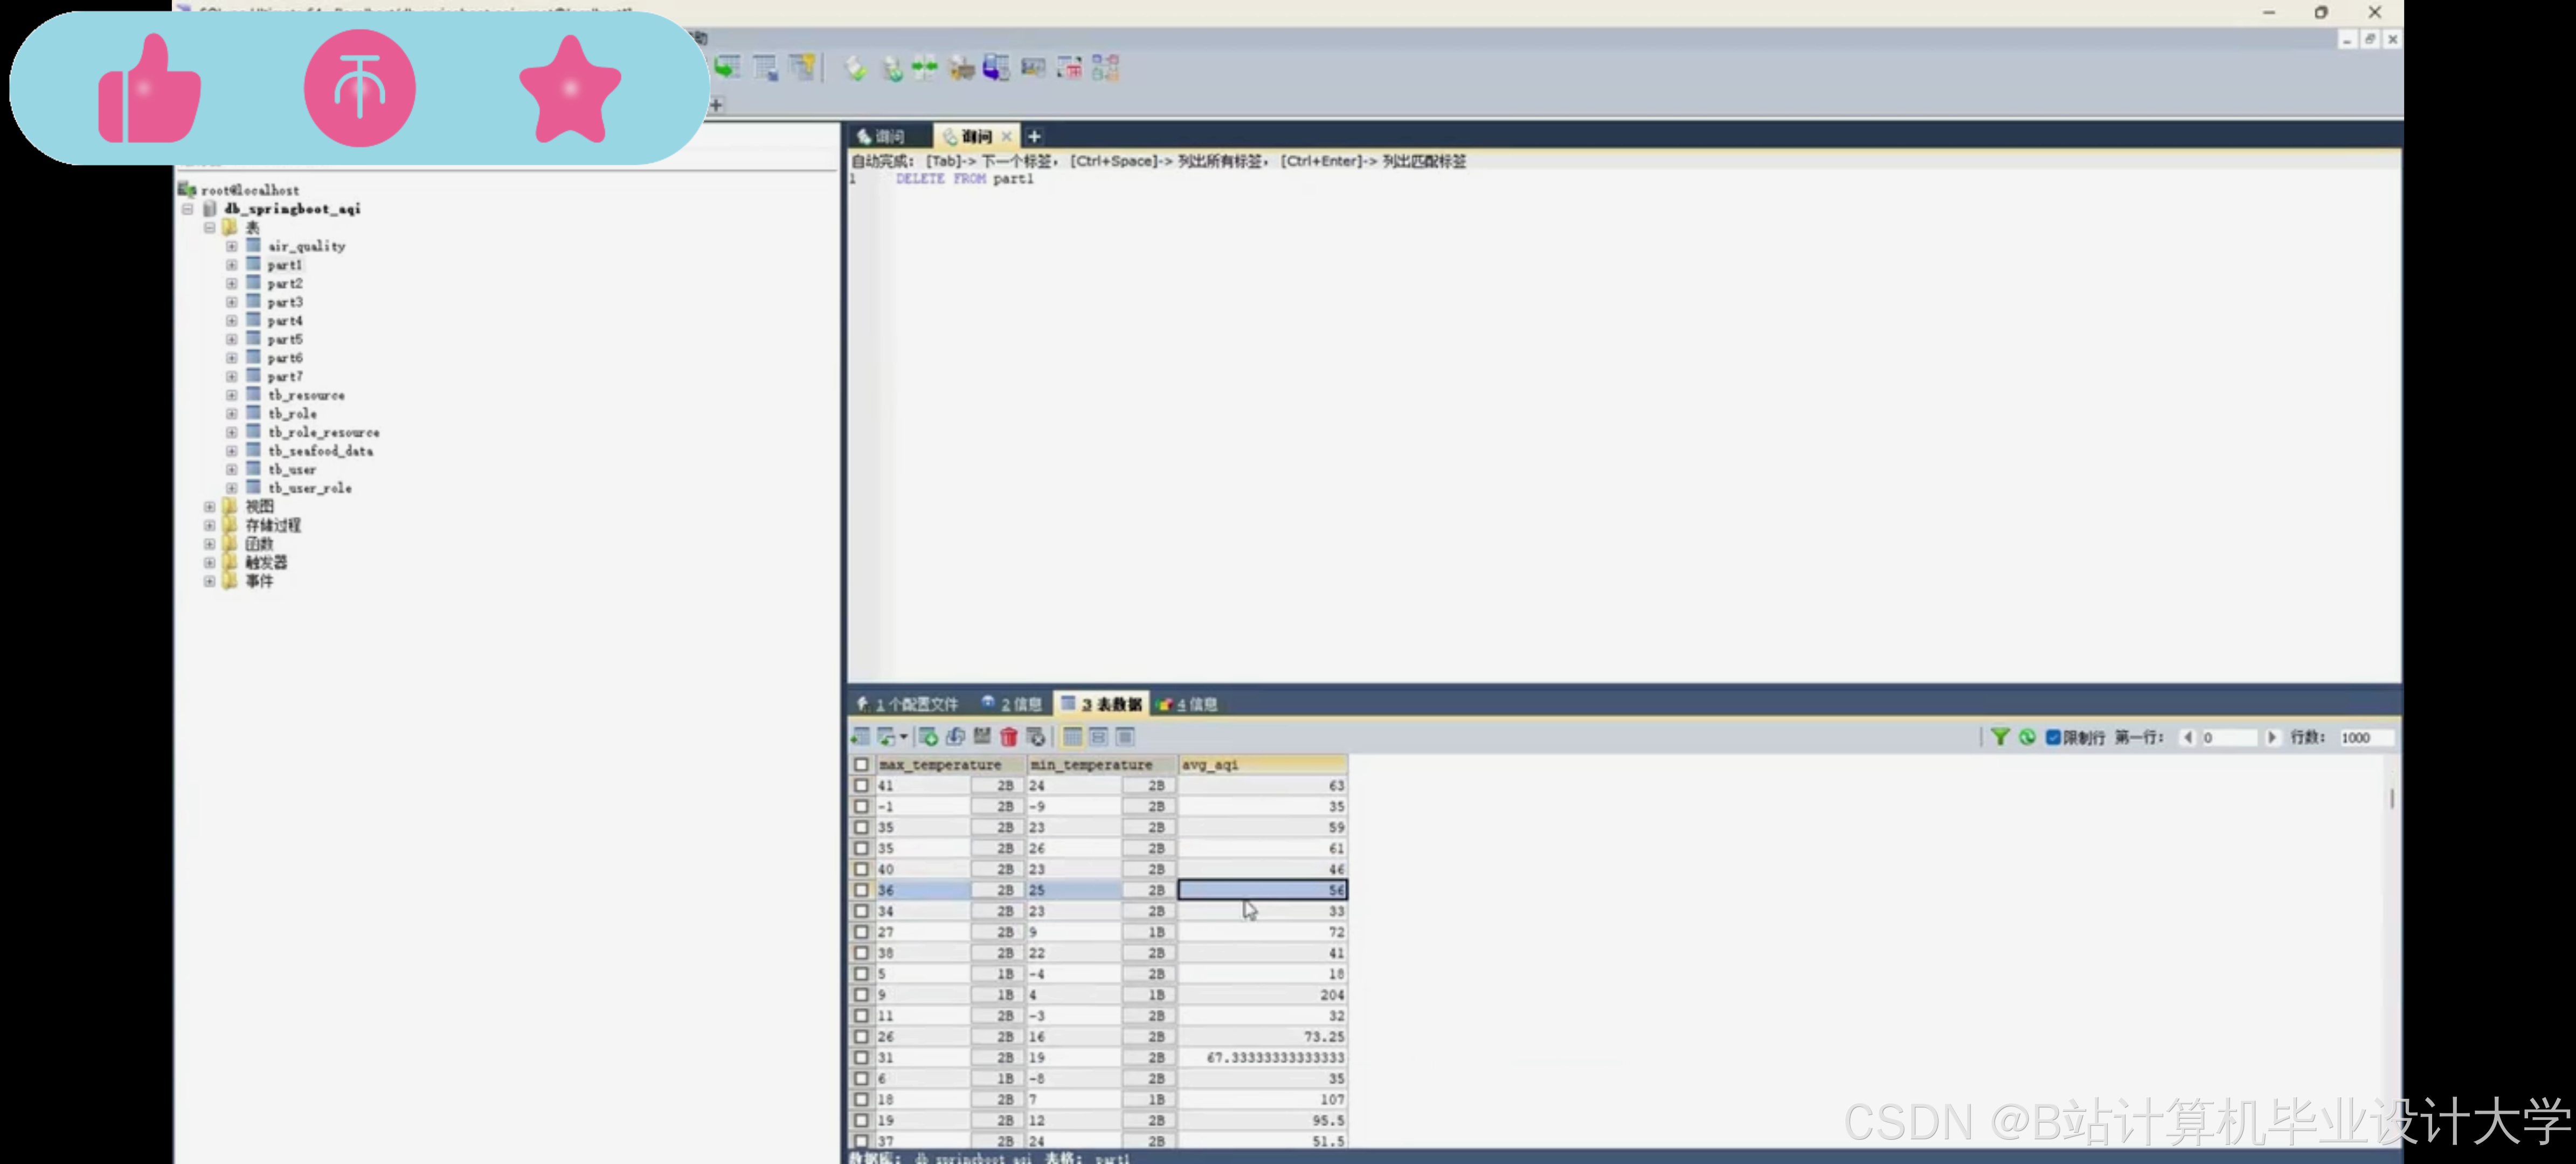The height and width of the screenshot is (1164, 2576).
Task: Collapse the db_springboot_aqi database node
Action: (x=187, y=209)
